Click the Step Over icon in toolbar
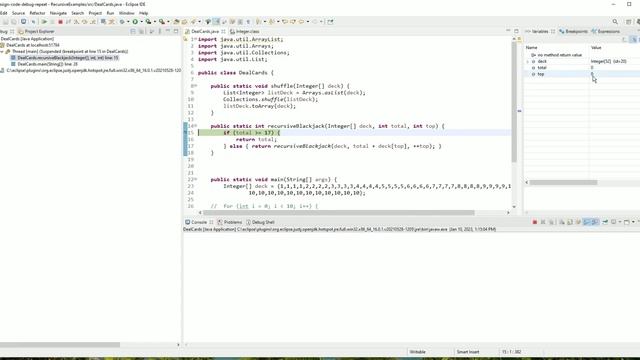 click(x=84, y=22)
